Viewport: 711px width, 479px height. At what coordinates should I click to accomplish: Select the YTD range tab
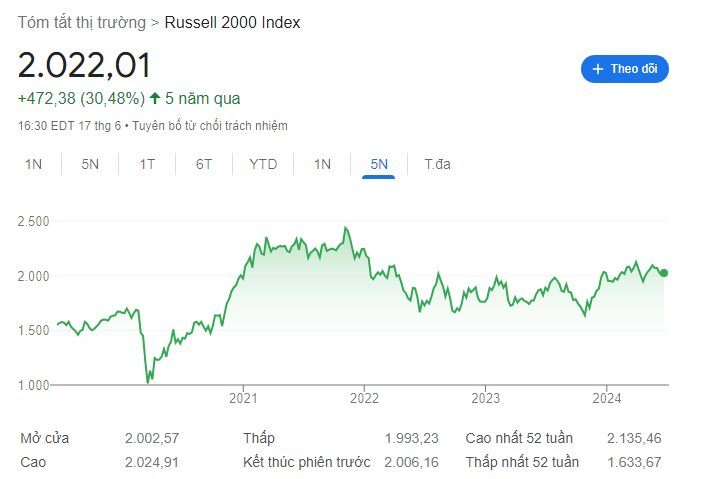pos(263,164)
